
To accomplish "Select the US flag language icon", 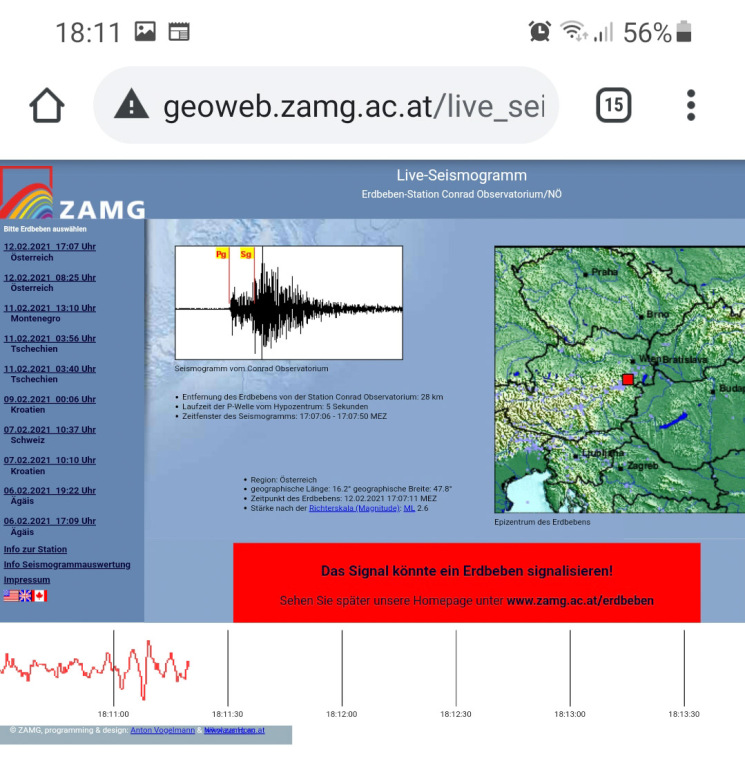I will point(11,596).
